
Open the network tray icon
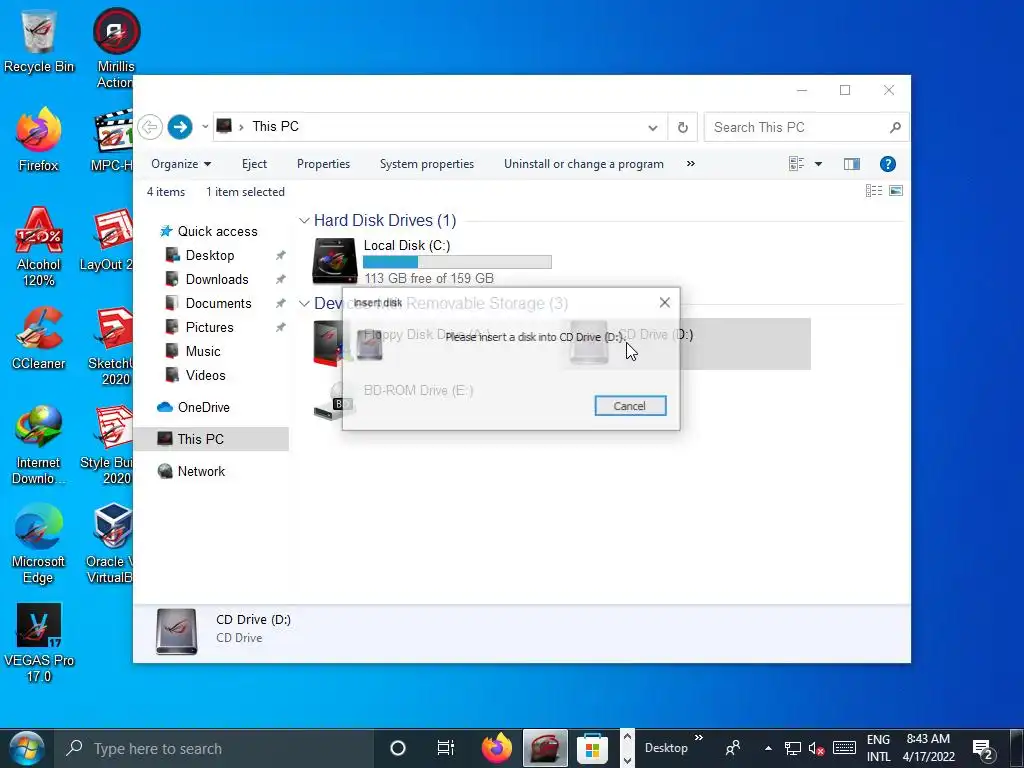(793, 748)
